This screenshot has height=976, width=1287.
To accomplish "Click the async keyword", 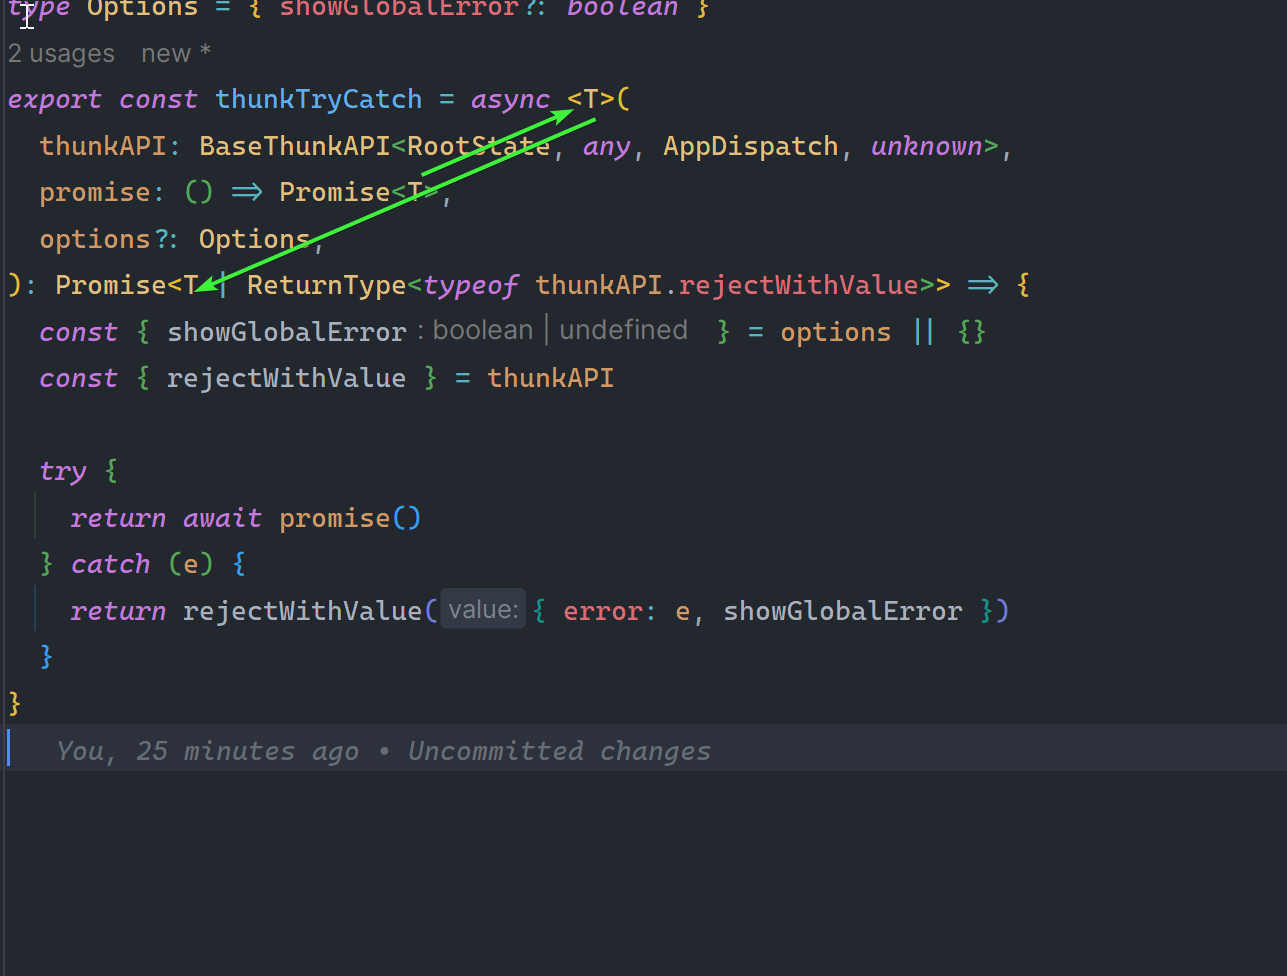I will [x=510, y=100].
